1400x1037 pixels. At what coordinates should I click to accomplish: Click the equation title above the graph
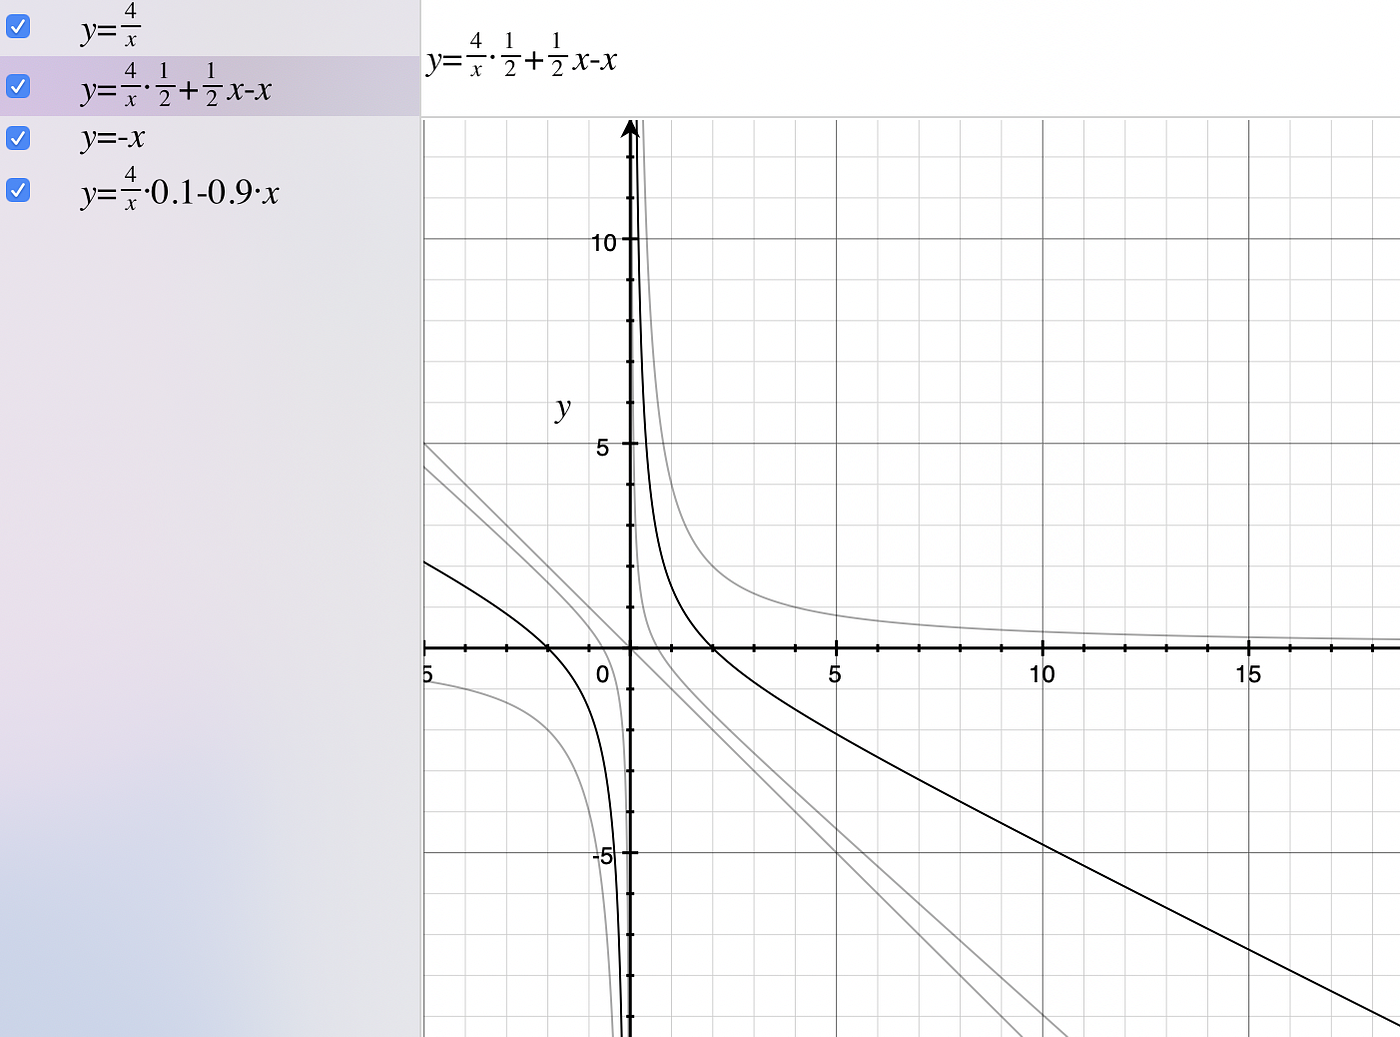[x=521, y=56]
